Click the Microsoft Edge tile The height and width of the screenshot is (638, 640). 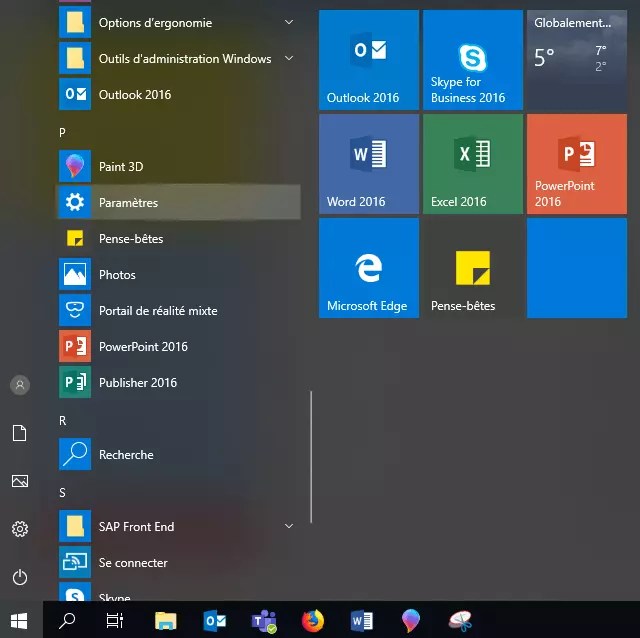coord(369,268)
